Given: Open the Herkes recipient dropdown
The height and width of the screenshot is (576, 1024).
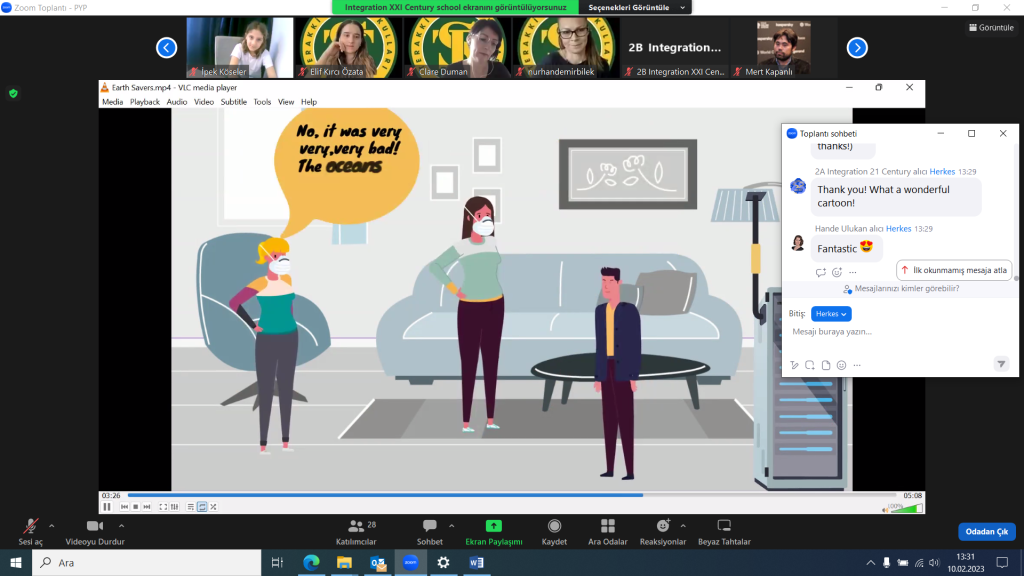Looking at the screenshot, I should coord(831,313).
